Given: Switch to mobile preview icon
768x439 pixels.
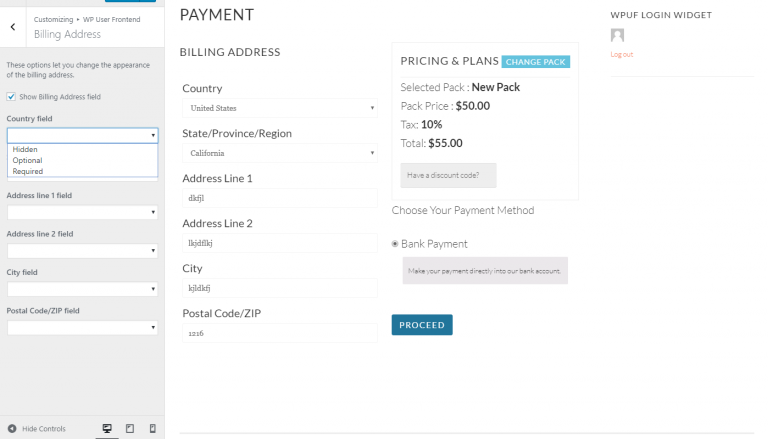Looking at the screenshot, I should tap(152, 428).
